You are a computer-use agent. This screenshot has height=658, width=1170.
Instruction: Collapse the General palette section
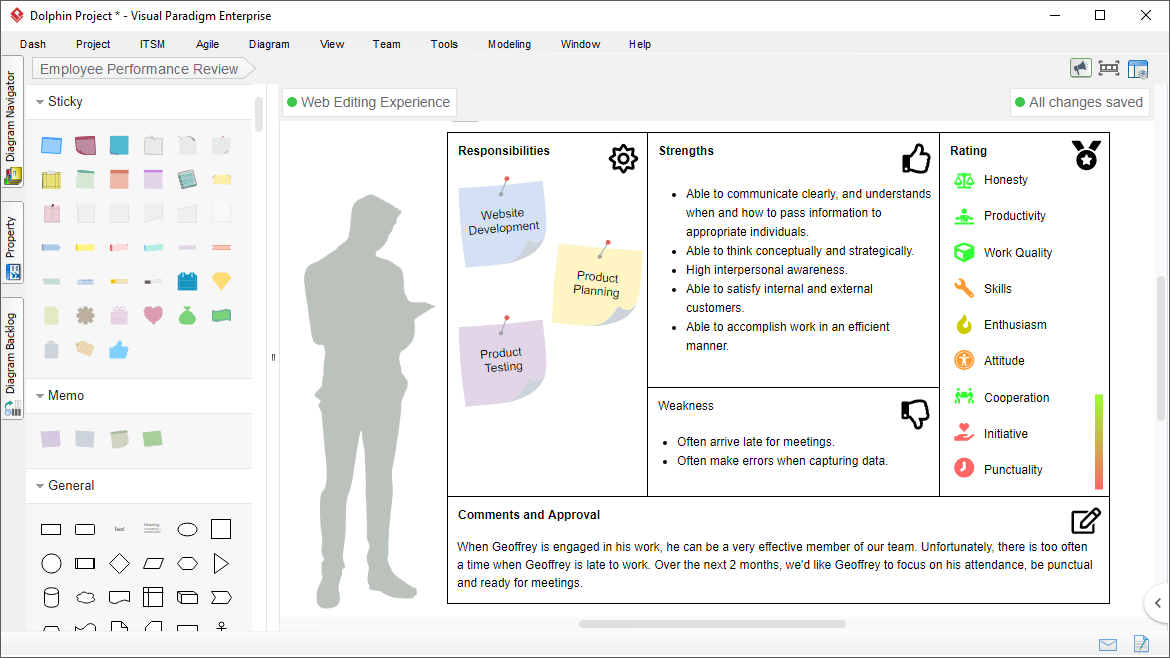[40, 486]
